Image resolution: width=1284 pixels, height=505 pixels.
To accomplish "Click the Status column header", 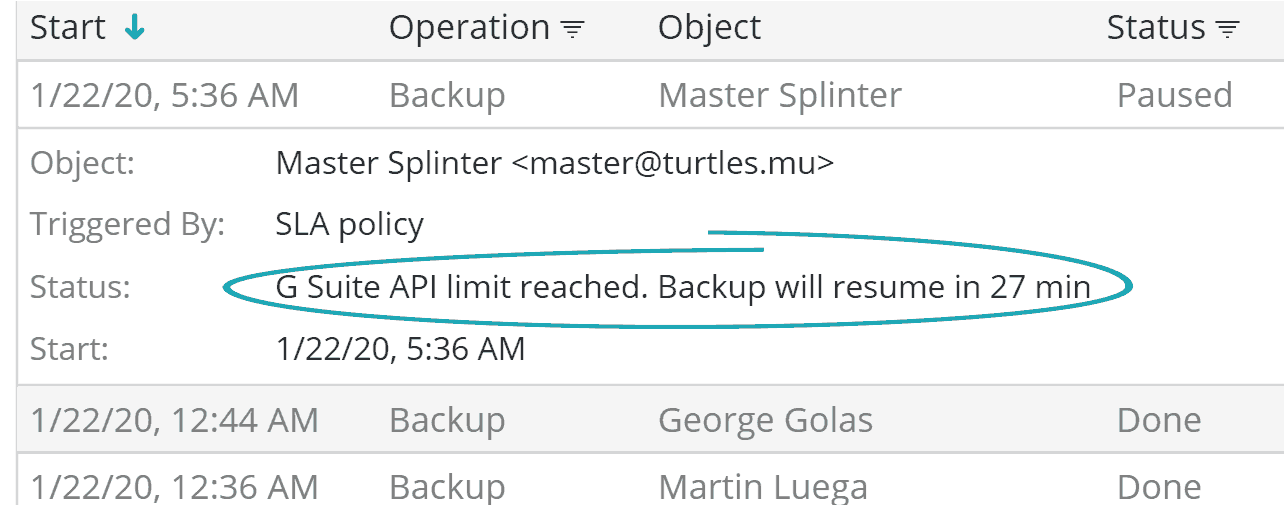I will point(1156,28).
